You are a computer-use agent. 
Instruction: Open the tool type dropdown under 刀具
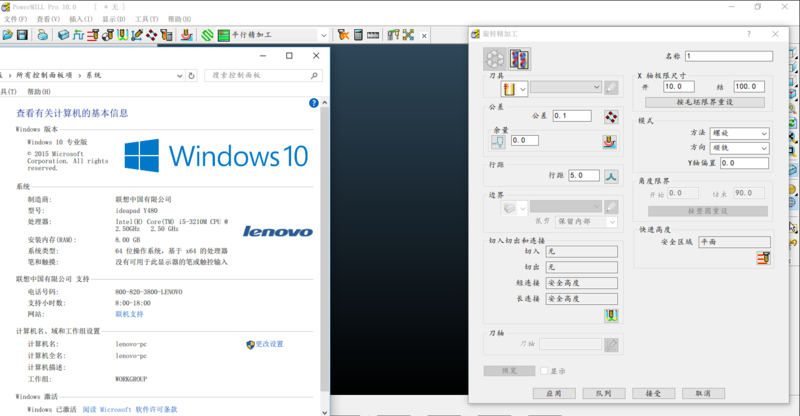click(523, 88)
